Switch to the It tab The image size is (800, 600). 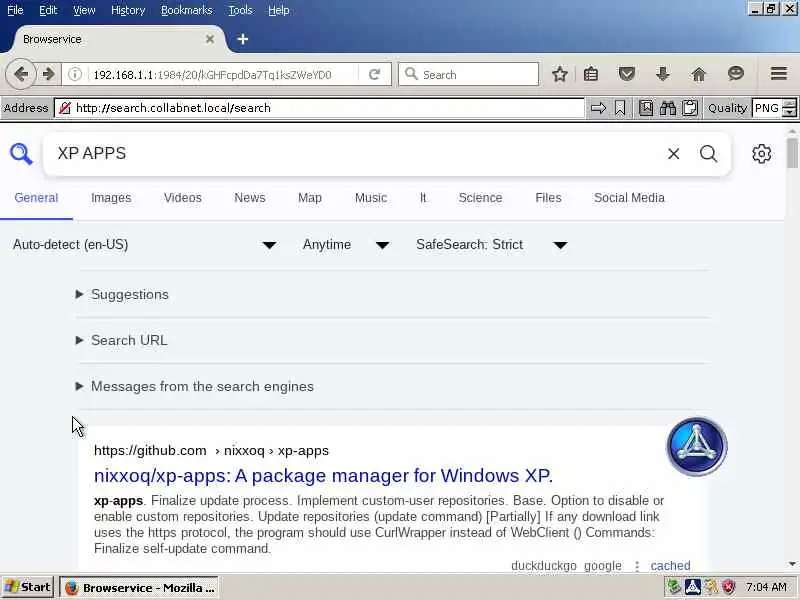pos(423,198)
